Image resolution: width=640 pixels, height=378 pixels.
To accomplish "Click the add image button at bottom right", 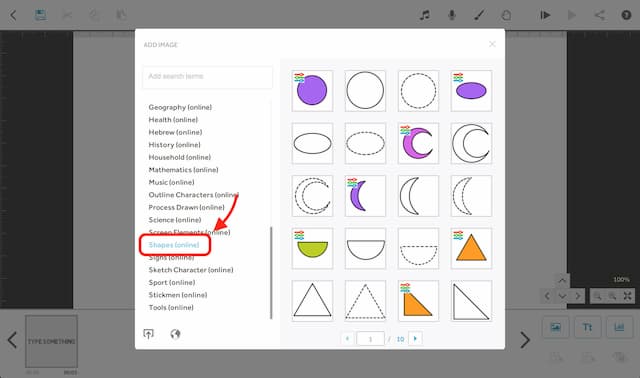I will pos(556,327).
